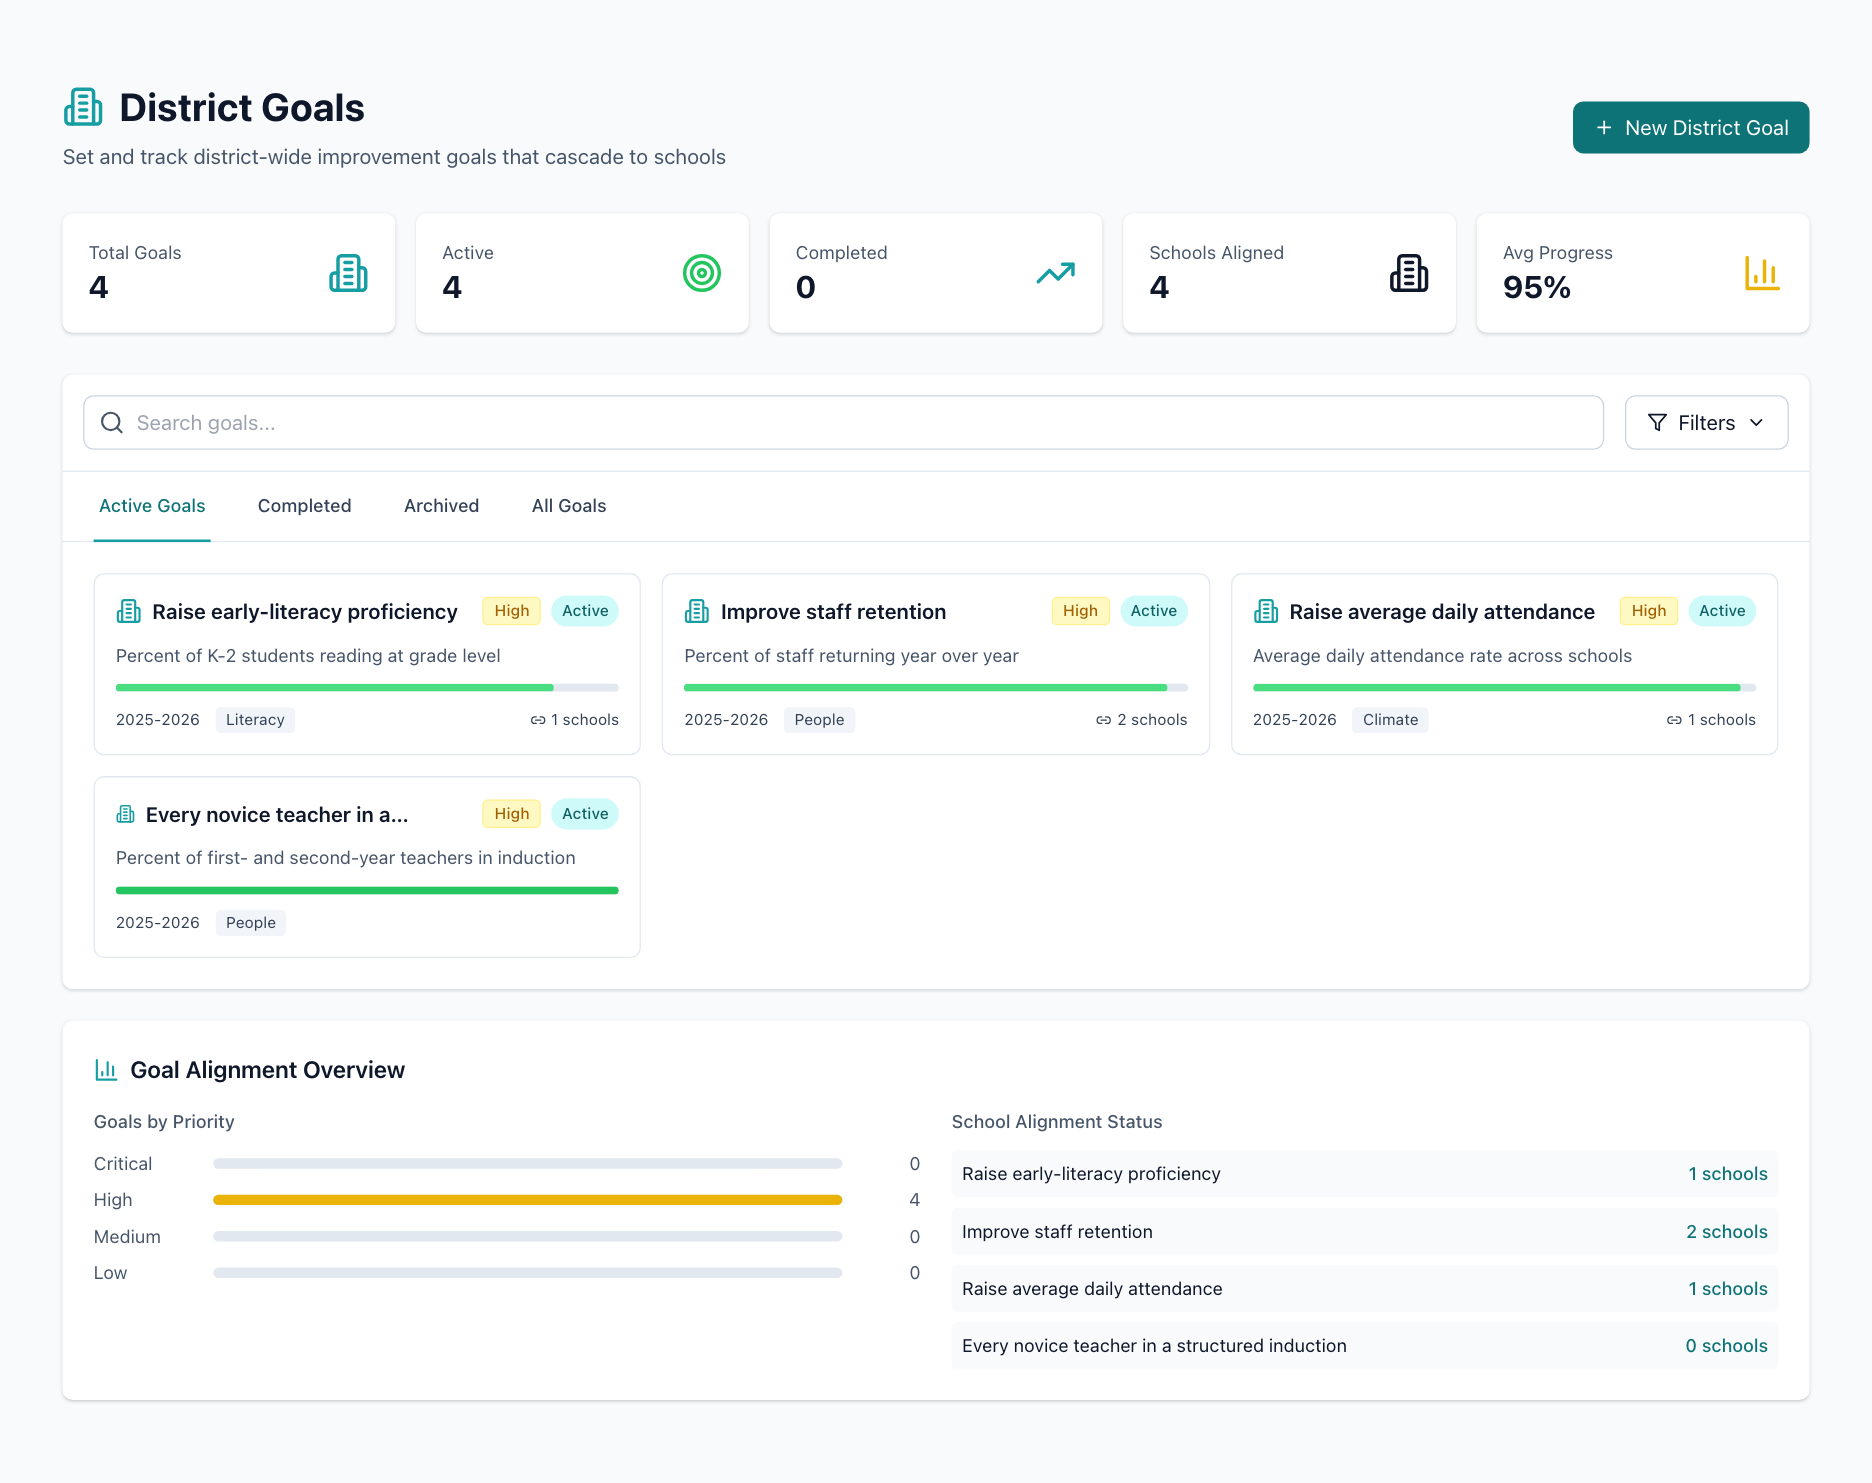The image size is (1872, 1483).
Task: Click the Schools Aligned building icon
Action: 1409,273
